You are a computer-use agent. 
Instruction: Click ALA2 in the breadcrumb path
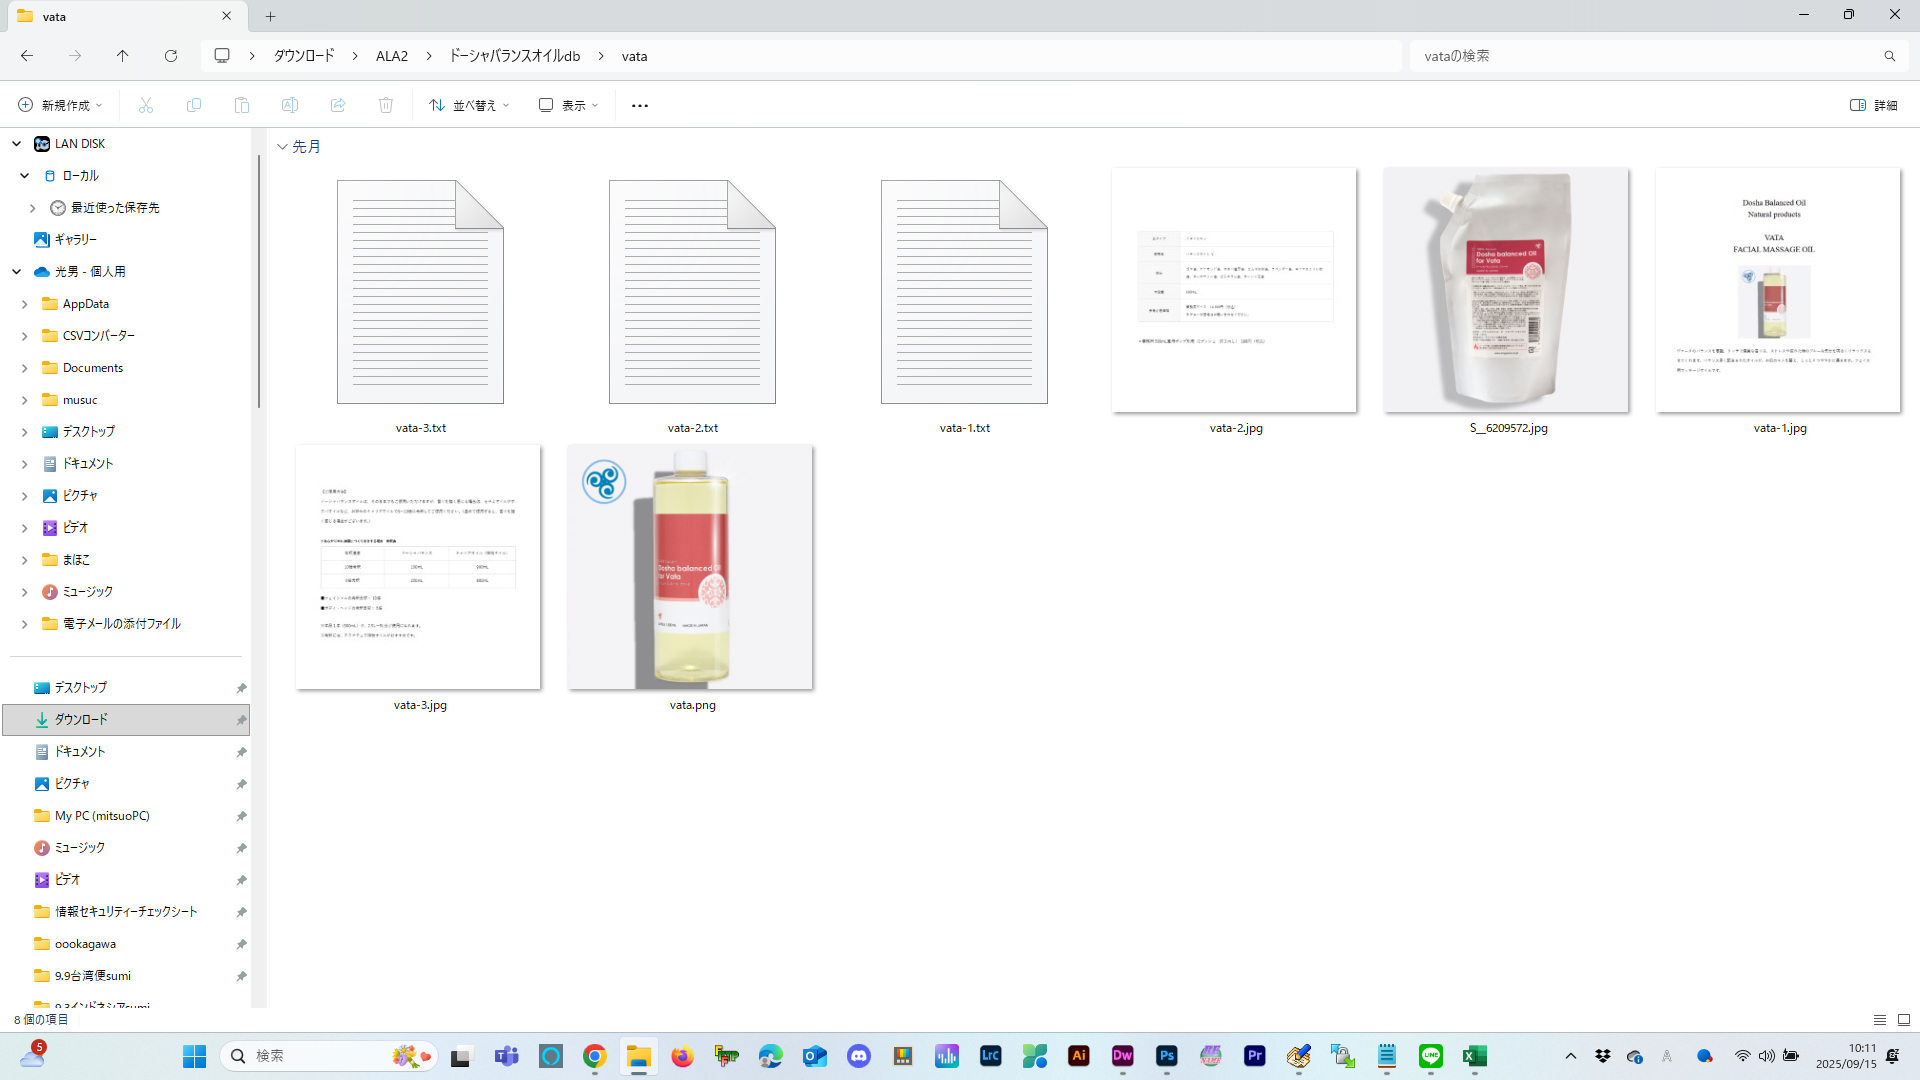(x=392, y=56)
